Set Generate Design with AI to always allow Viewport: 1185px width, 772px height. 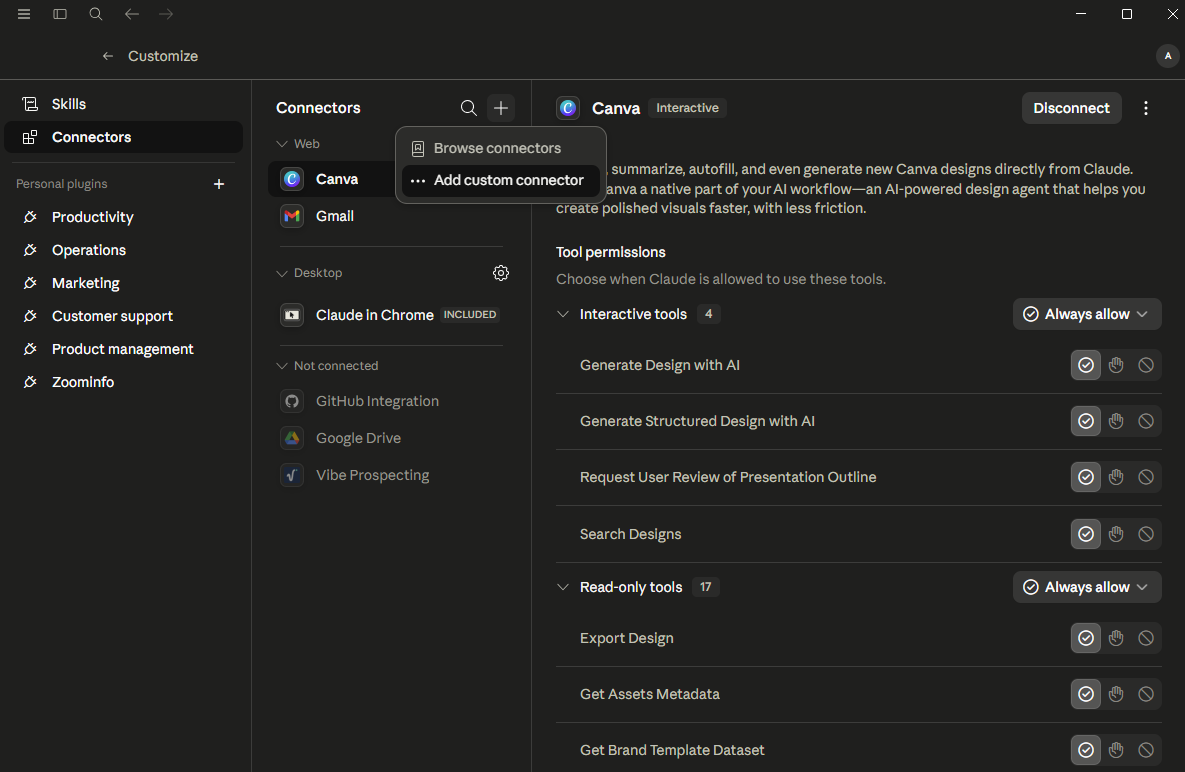tap(1086, 366)
